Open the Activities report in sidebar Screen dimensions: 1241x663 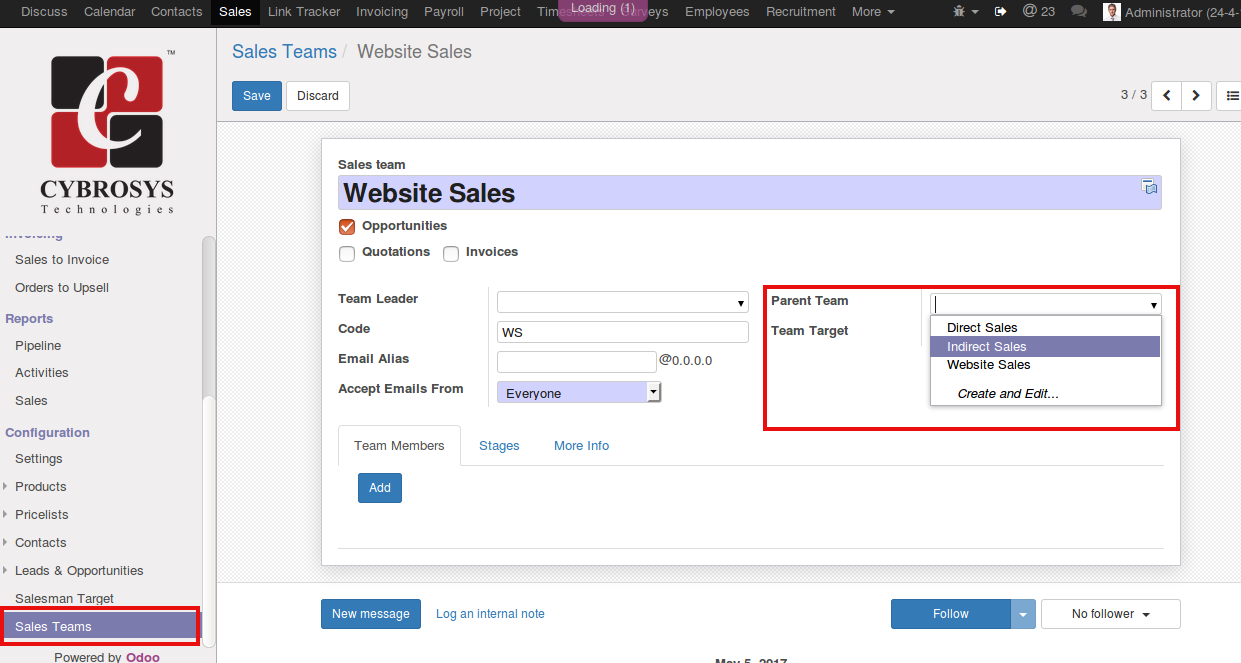(42, 373)
